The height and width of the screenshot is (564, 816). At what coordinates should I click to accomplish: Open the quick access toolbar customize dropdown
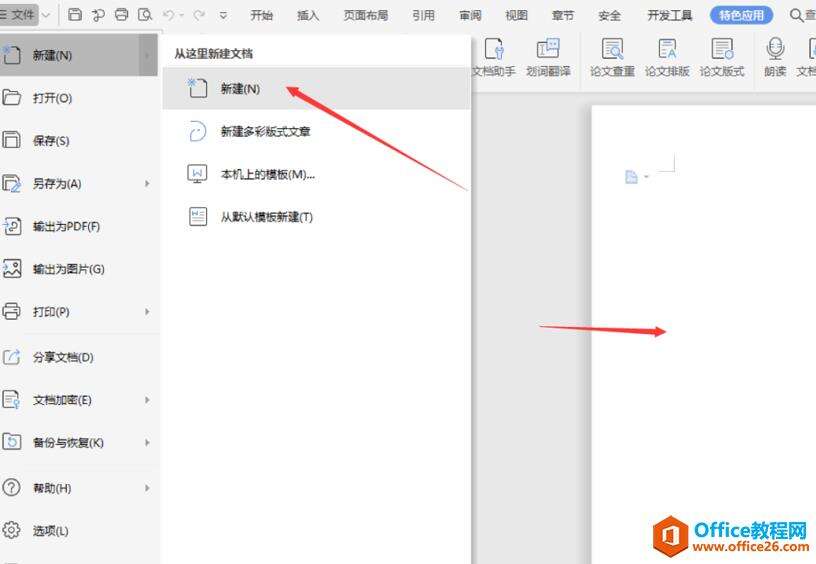click(x=223, y=16)
